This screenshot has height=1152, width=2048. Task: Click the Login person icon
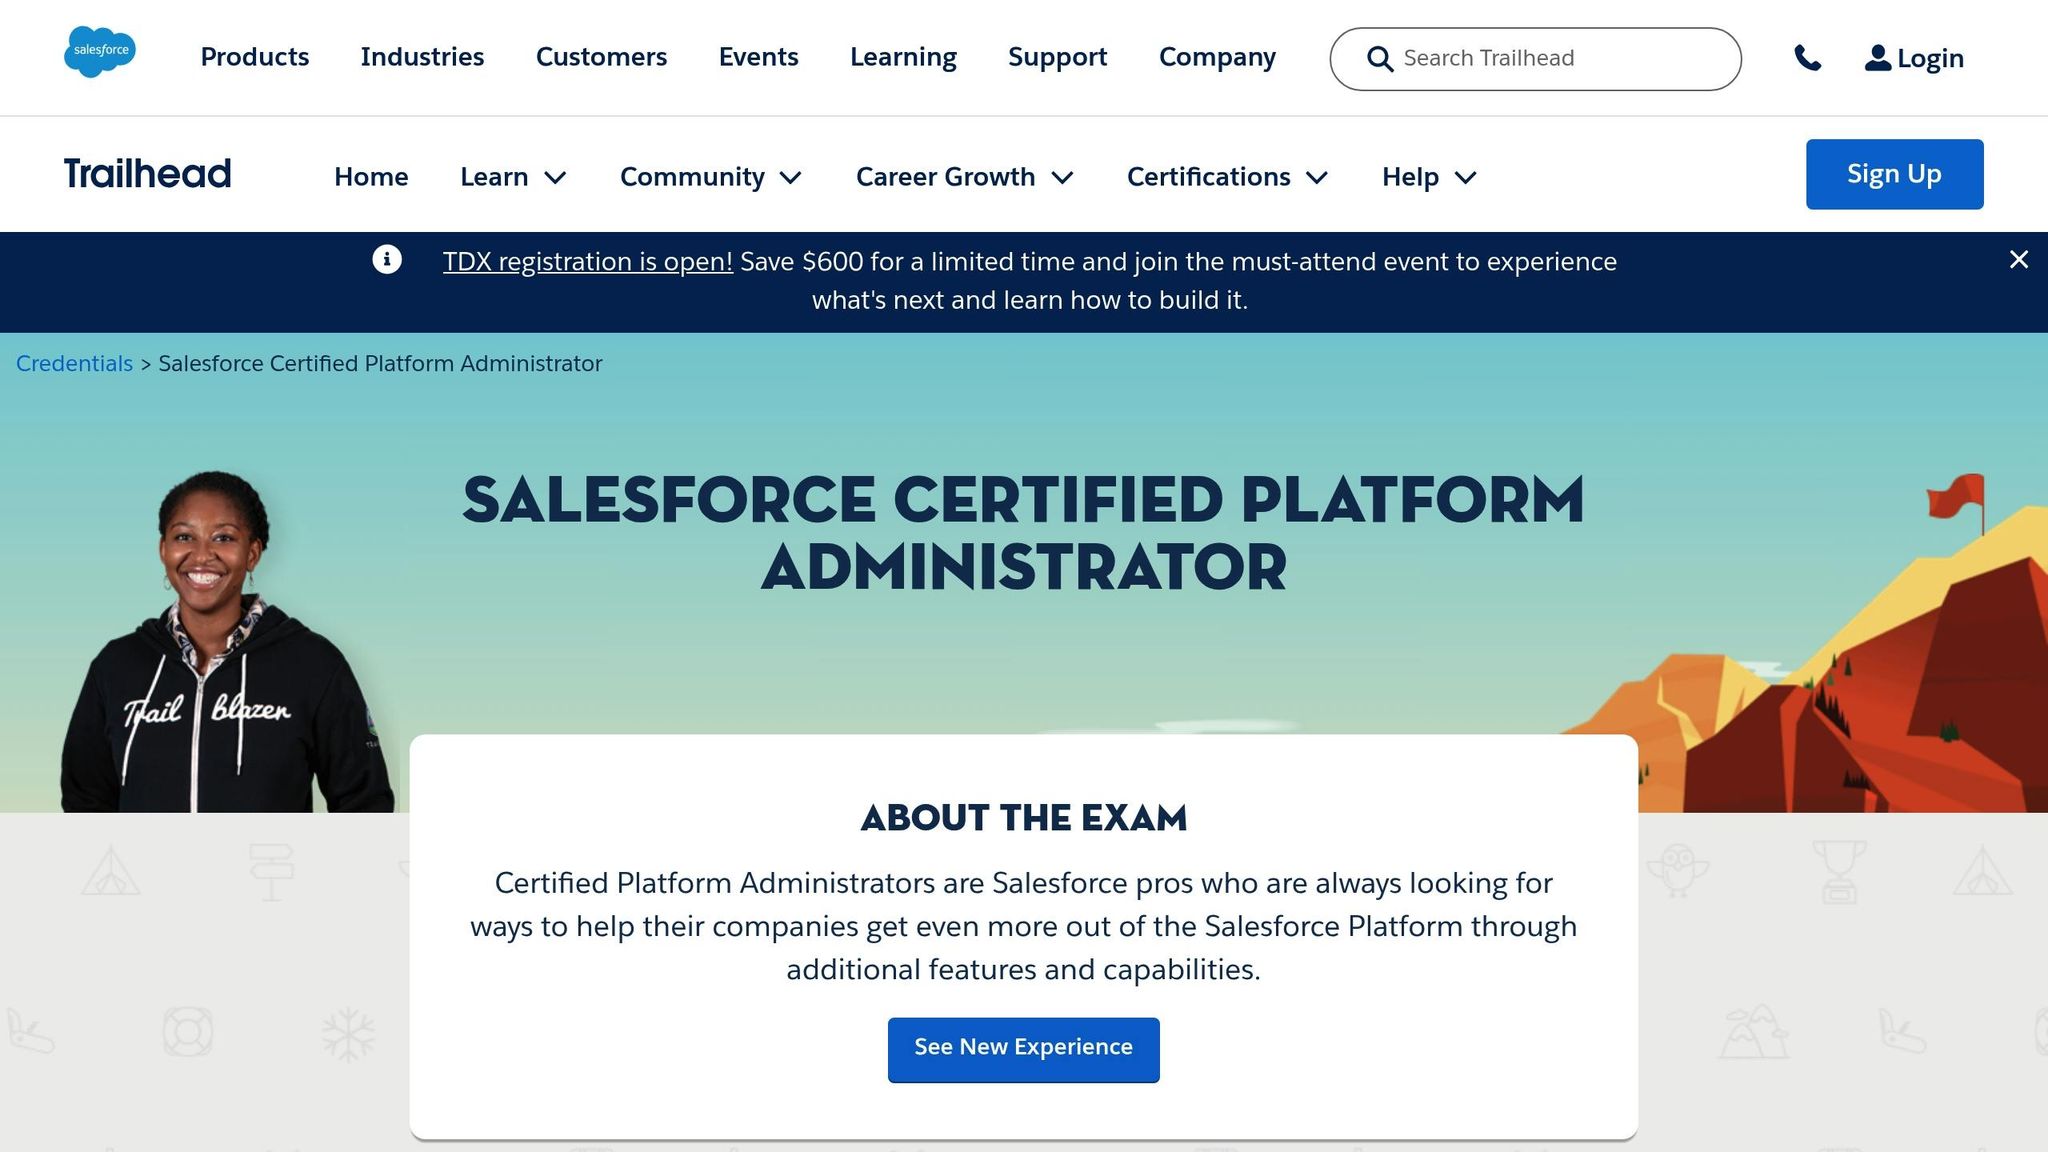point(1876,57)
